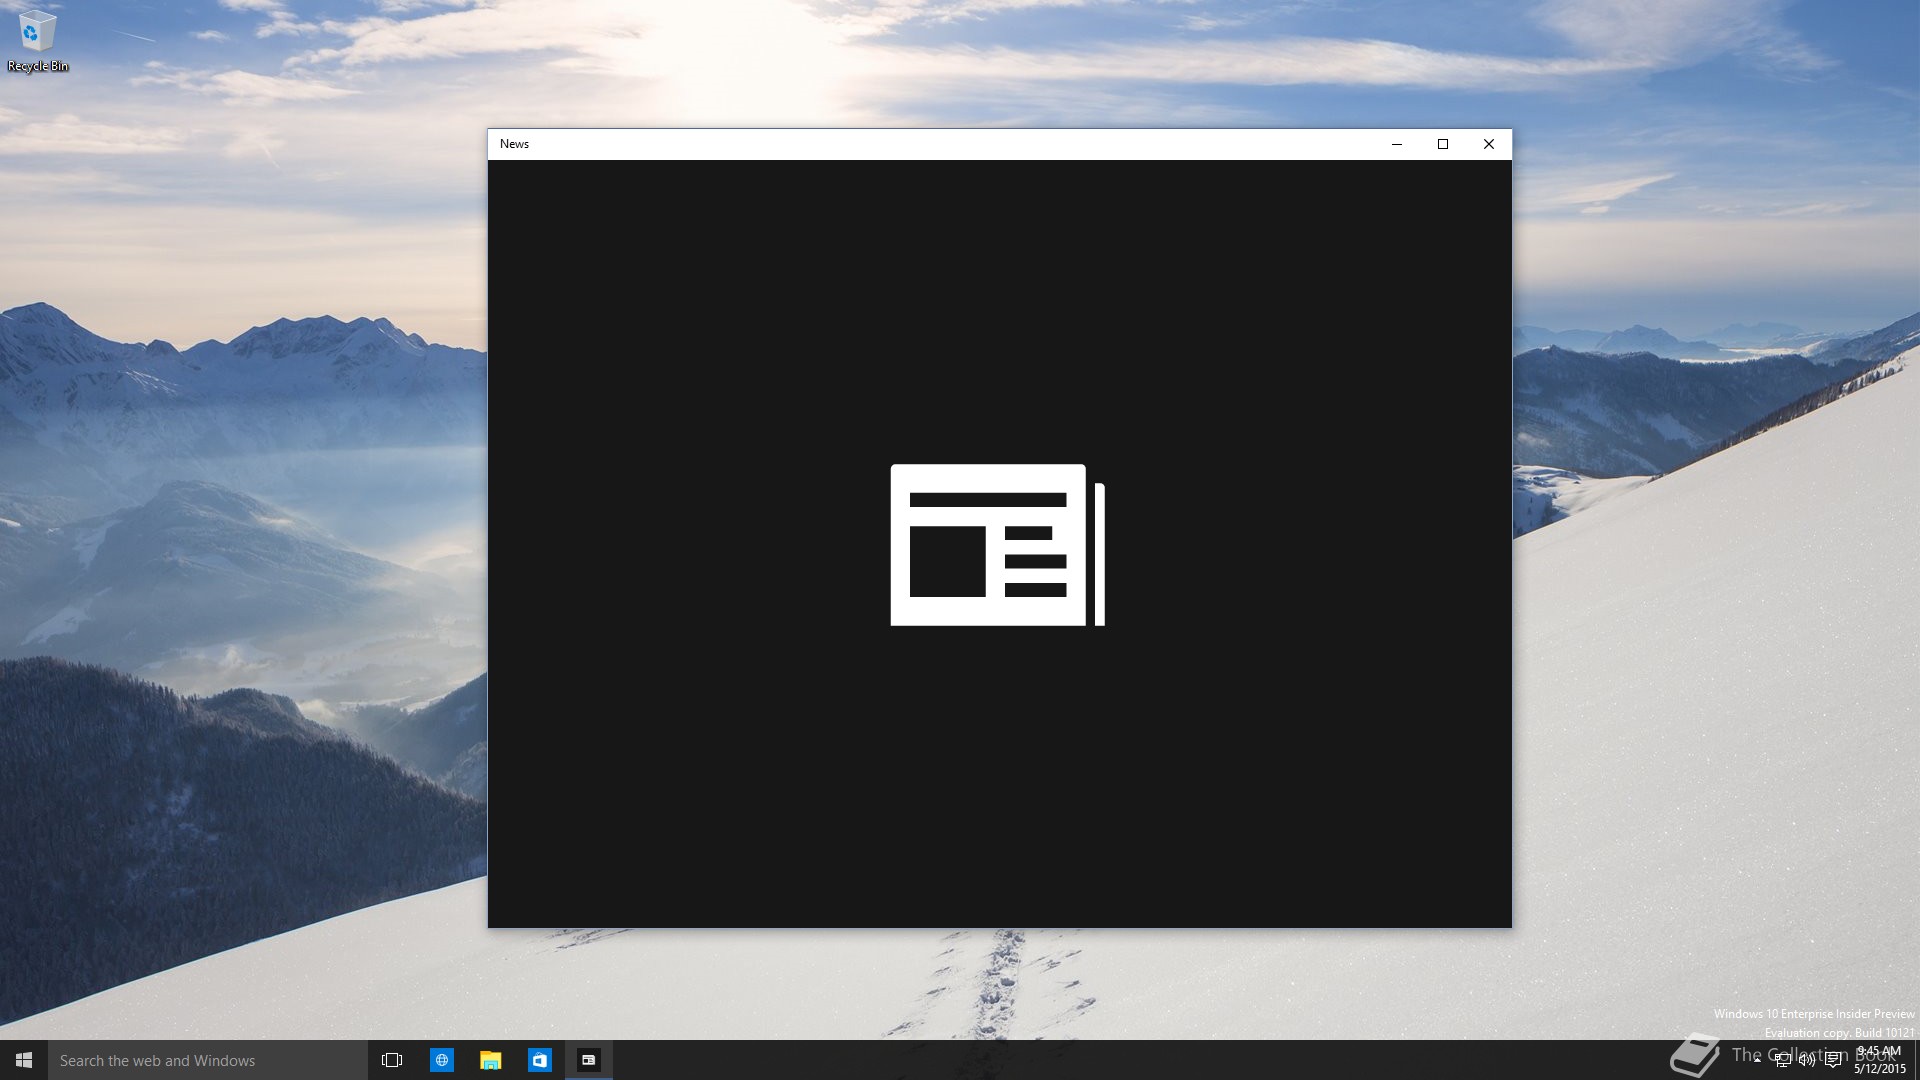Open the Store app on the taskbar
The height and width of the screenshot is (1080, 1920).
coord(539,1060)
